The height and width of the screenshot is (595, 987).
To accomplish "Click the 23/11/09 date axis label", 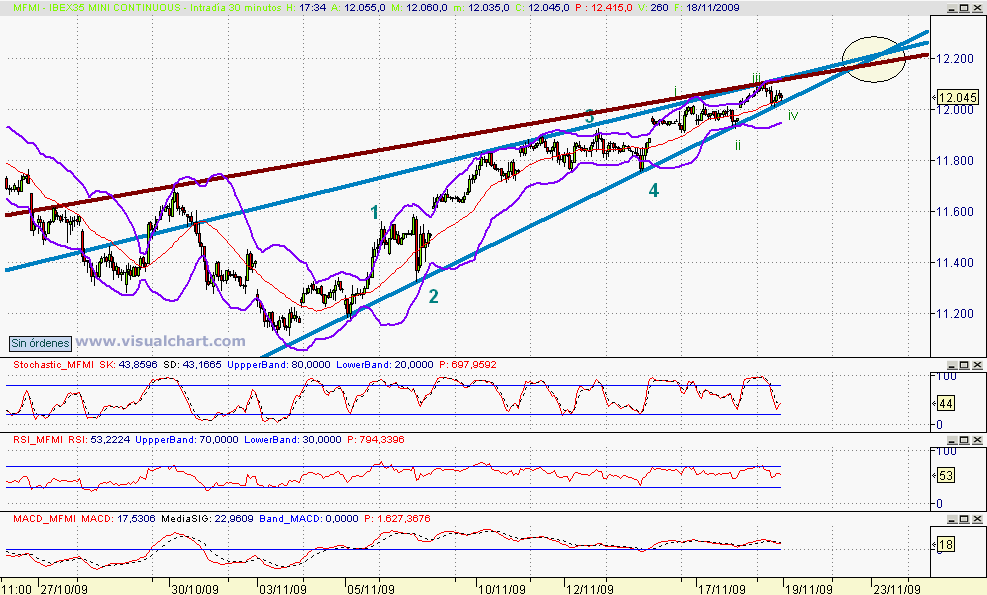I will click(898, 589).
